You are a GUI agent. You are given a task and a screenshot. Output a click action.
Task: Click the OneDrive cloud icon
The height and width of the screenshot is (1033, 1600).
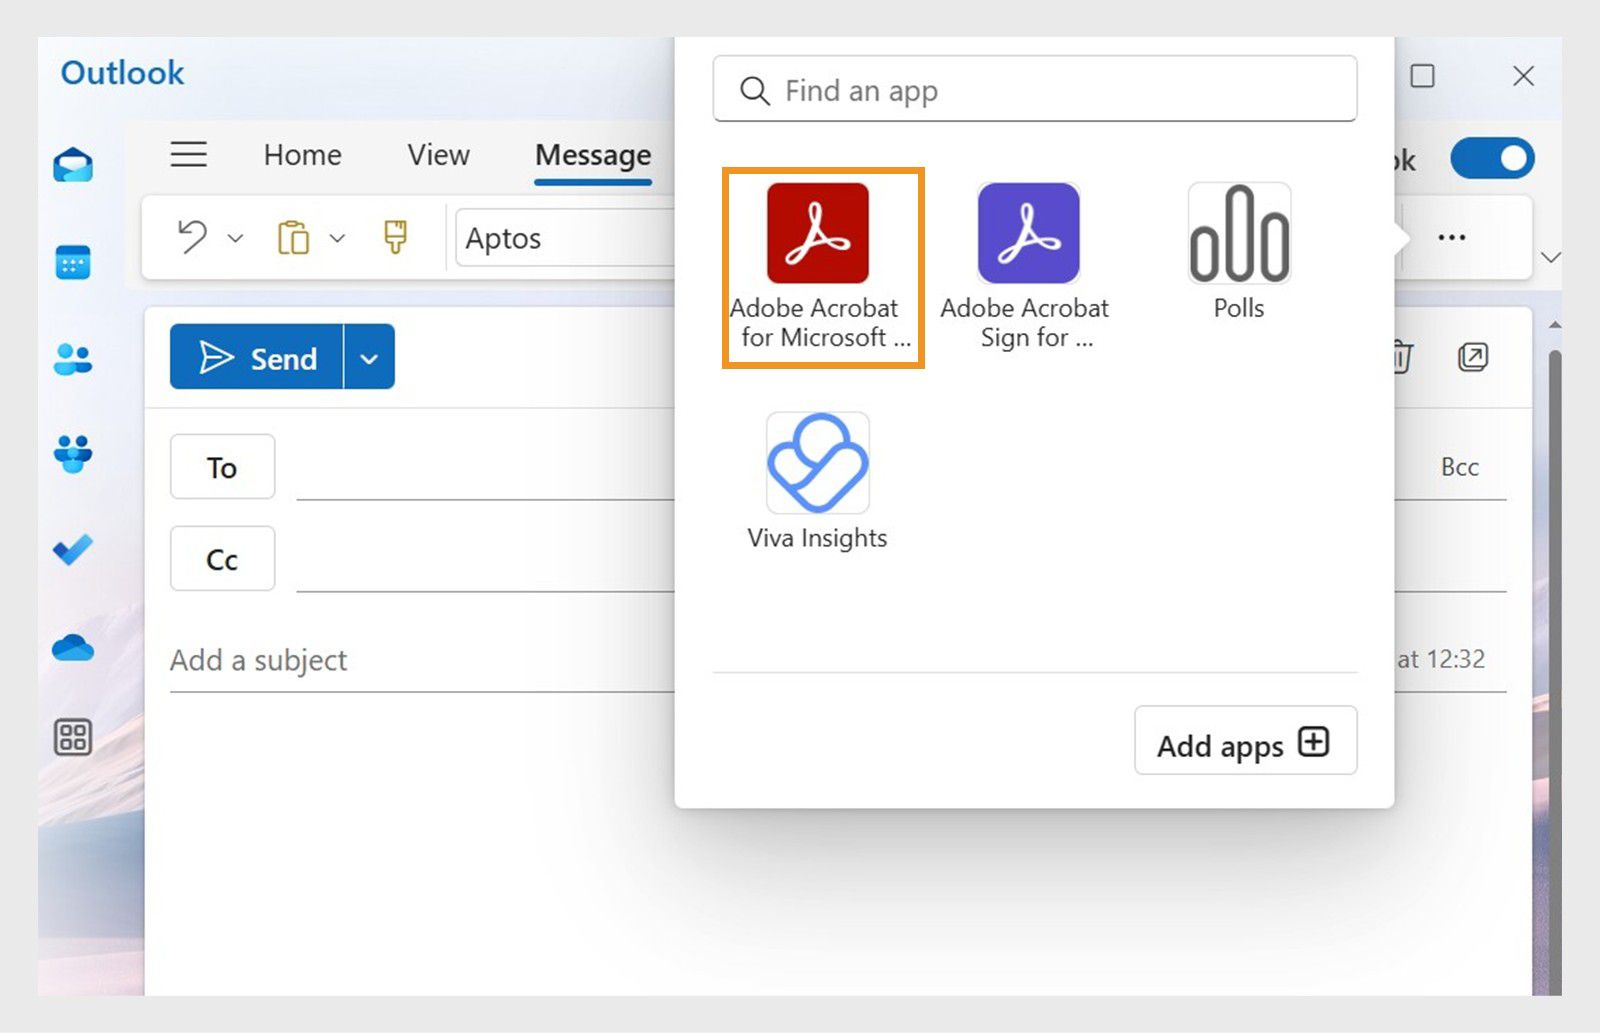tap(72, 647)
